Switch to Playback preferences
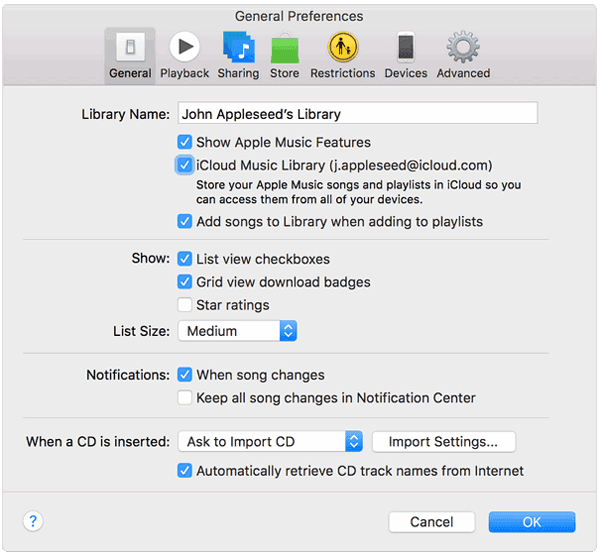Viewport: 600px width, 555px height. (x=184, y=56)
